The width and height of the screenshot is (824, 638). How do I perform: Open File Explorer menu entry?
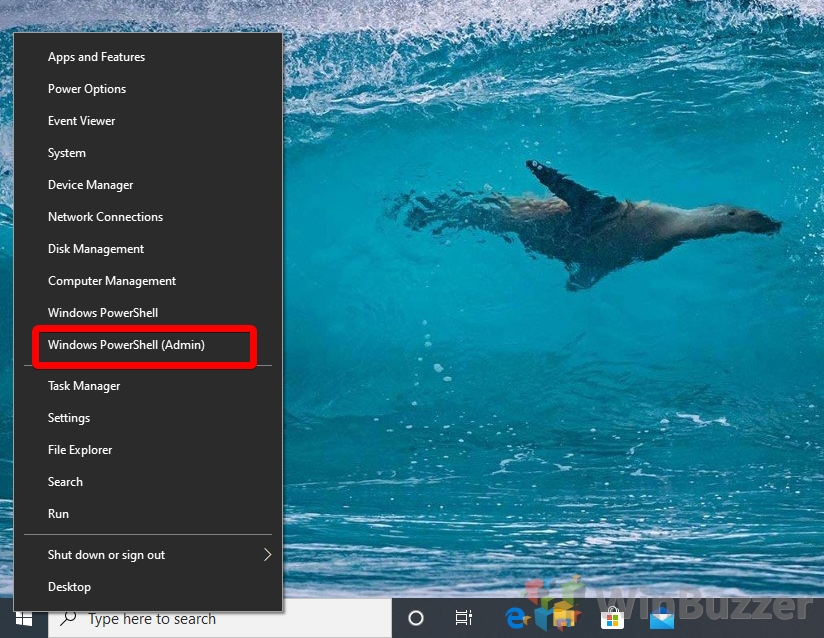[148, 450]
